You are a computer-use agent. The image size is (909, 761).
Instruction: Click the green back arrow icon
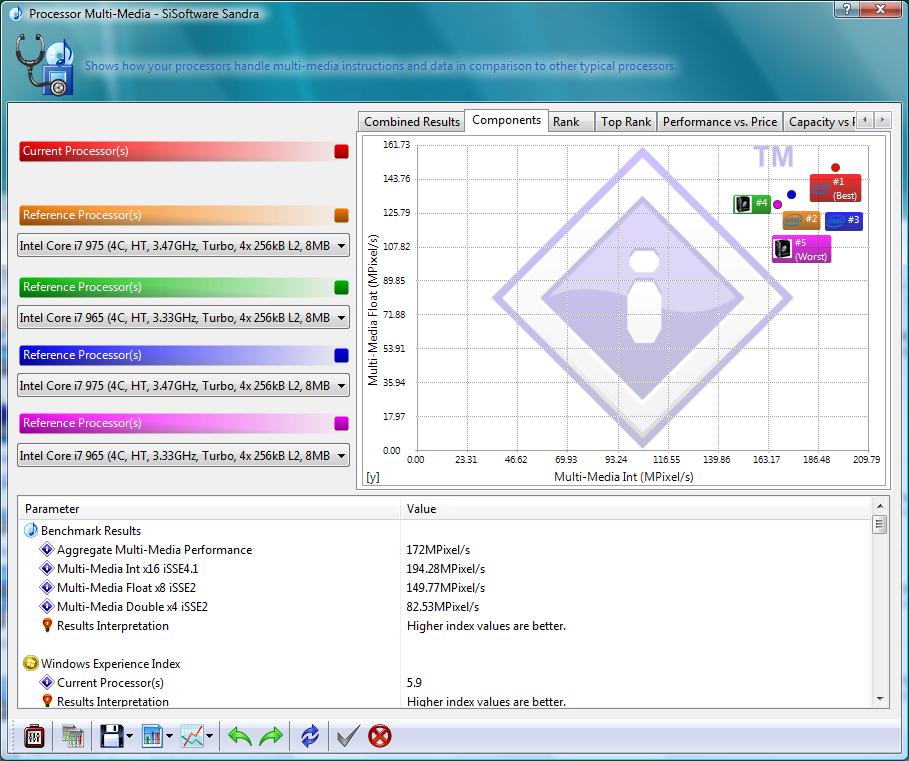click(240, 737)
